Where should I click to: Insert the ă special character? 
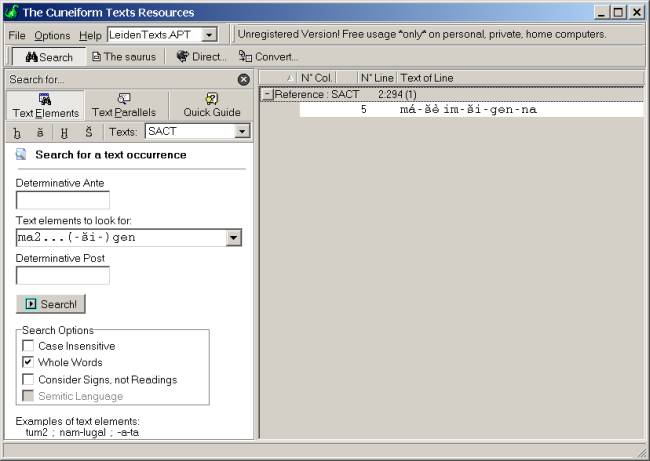coord(41,132)
